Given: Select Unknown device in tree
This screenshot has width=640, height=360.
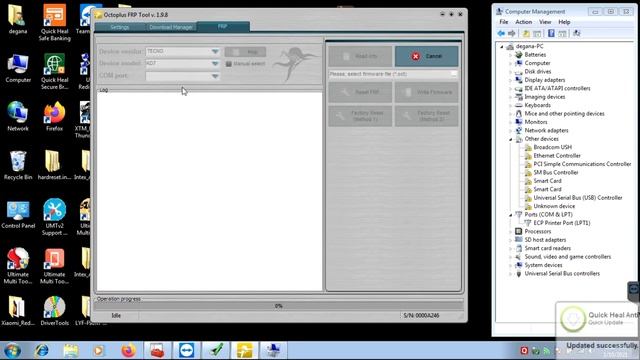Looking at the screenshot, I should 554,206.
